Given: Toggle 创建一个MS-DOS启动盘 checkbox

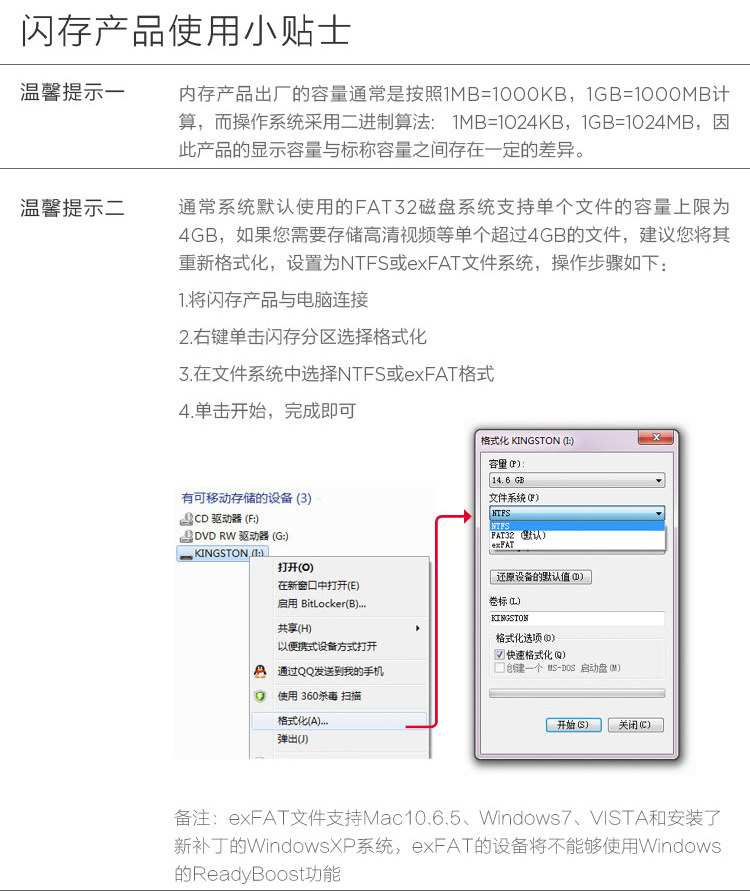Looking at the screenshot, I should coord(500,668).
